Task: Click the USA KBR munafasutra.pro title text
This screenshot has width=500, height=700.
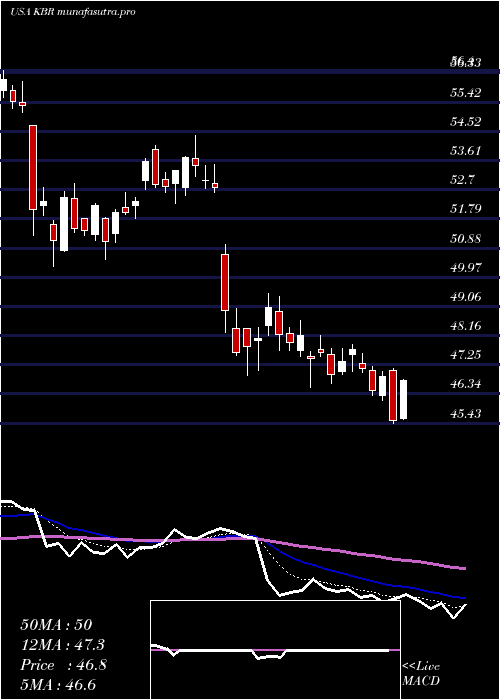Action: point(72,12)
